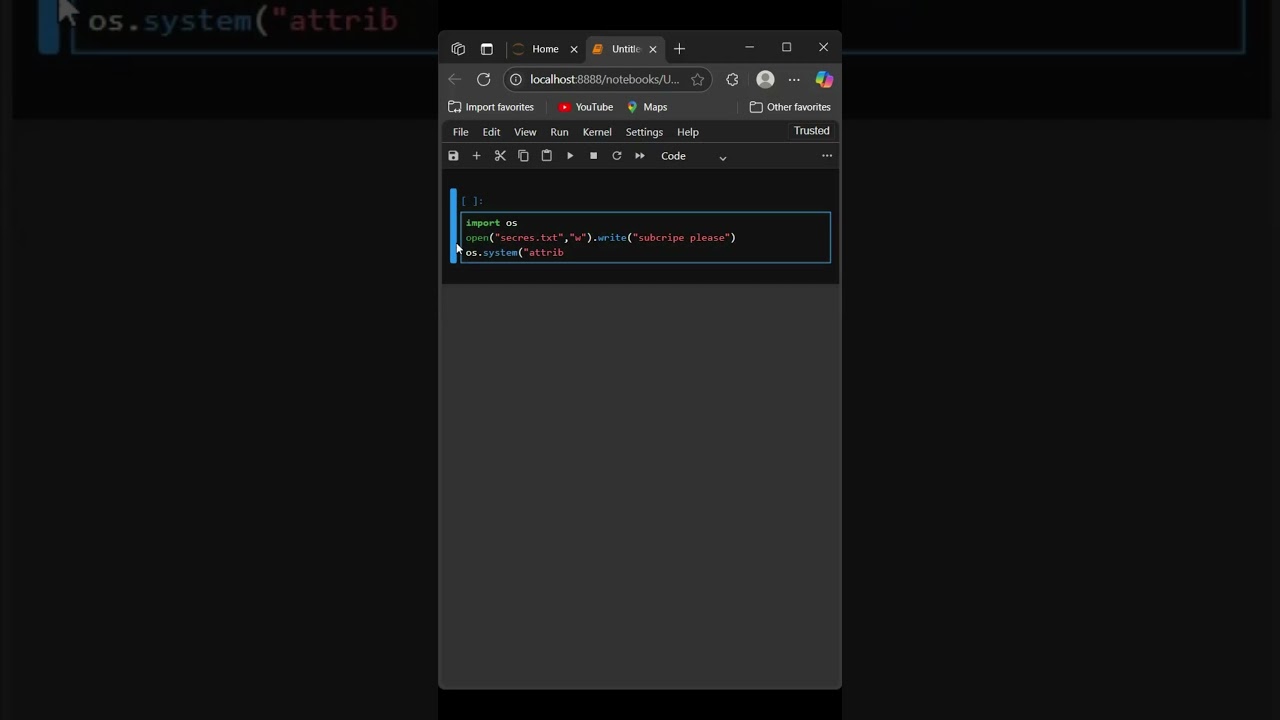This screenshot has height=720, width=1280.
Task: Open the Kernel menu
Action: click(x=597, y=132)
